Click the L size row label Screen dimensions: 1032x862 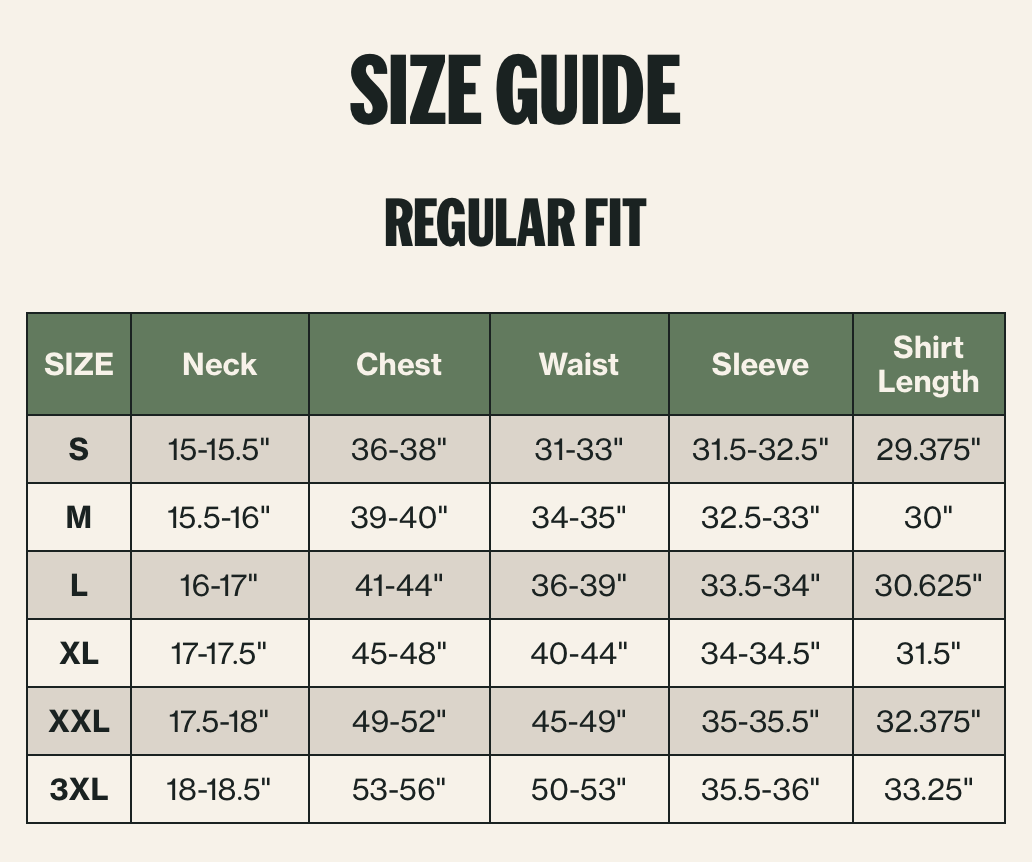point(79,585)
